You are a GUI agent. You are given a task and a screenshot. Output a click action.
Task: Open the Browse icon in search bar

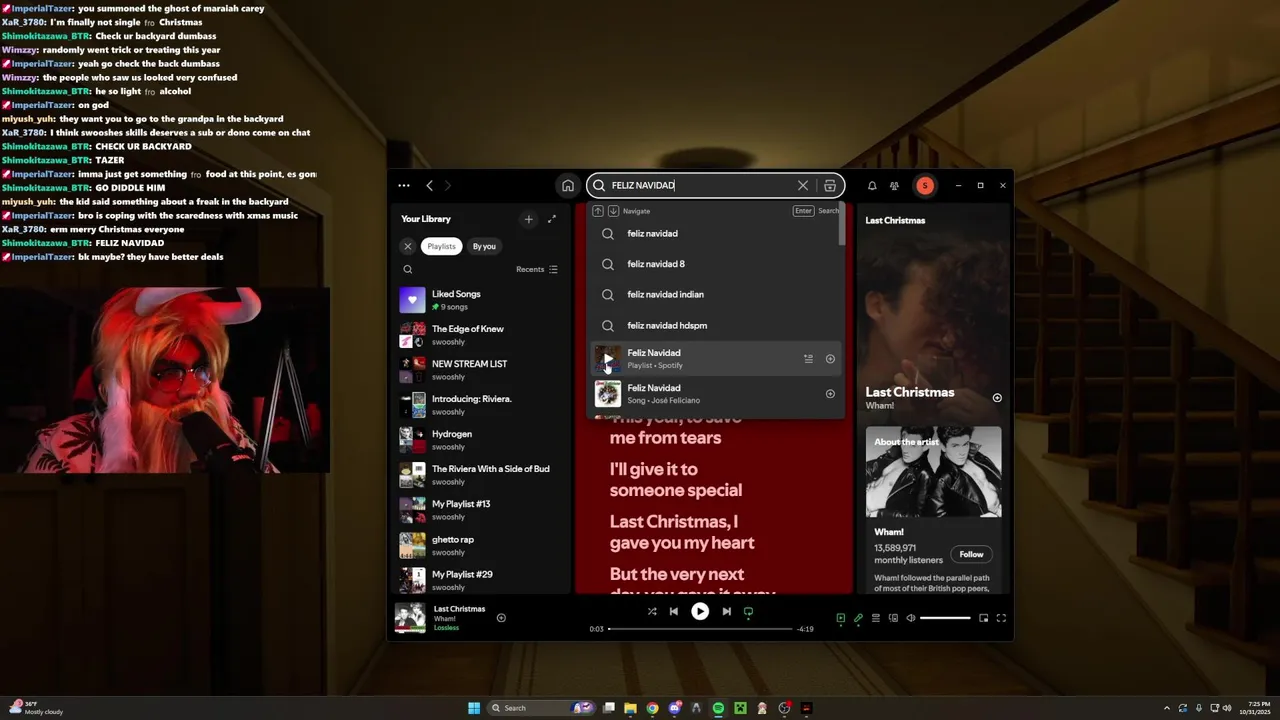point(830,185)
